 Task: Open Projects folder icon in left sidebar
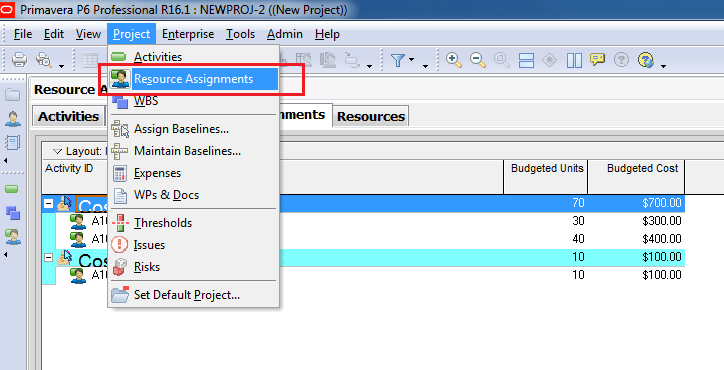tap(12, 95)
